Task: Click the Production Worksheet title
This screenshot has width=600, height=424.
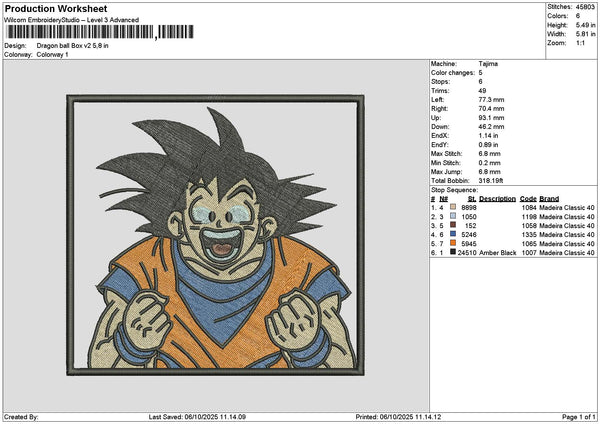Action: (x=56, y=9)
